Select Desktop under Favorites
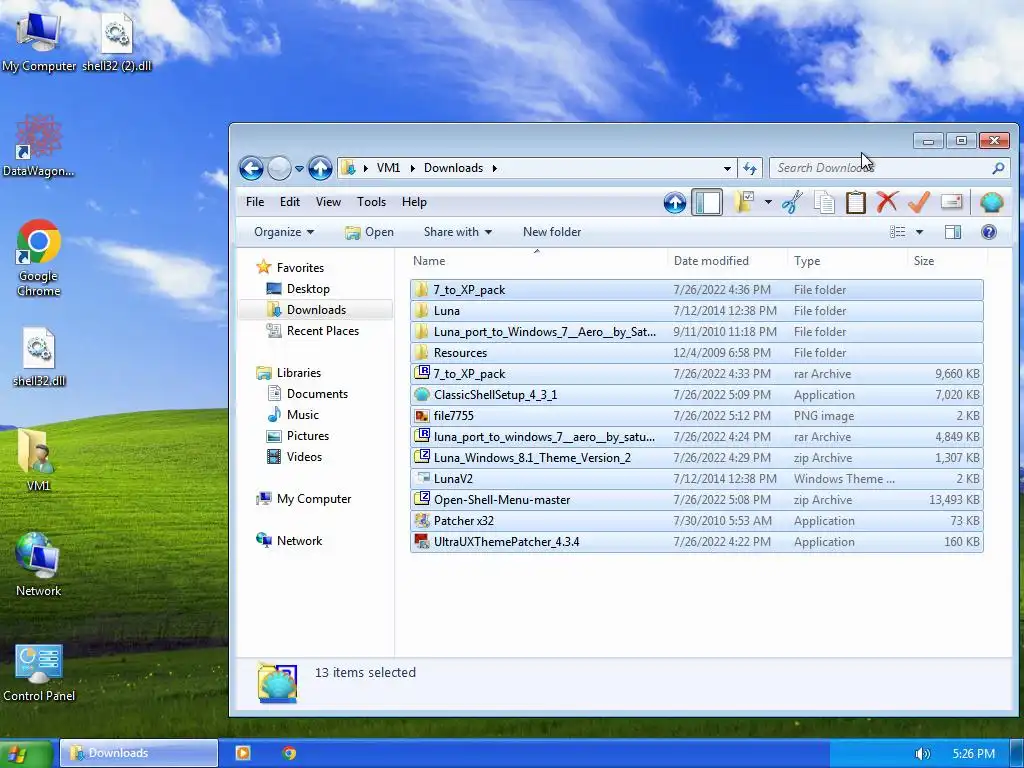 click(x=308, y=289)
